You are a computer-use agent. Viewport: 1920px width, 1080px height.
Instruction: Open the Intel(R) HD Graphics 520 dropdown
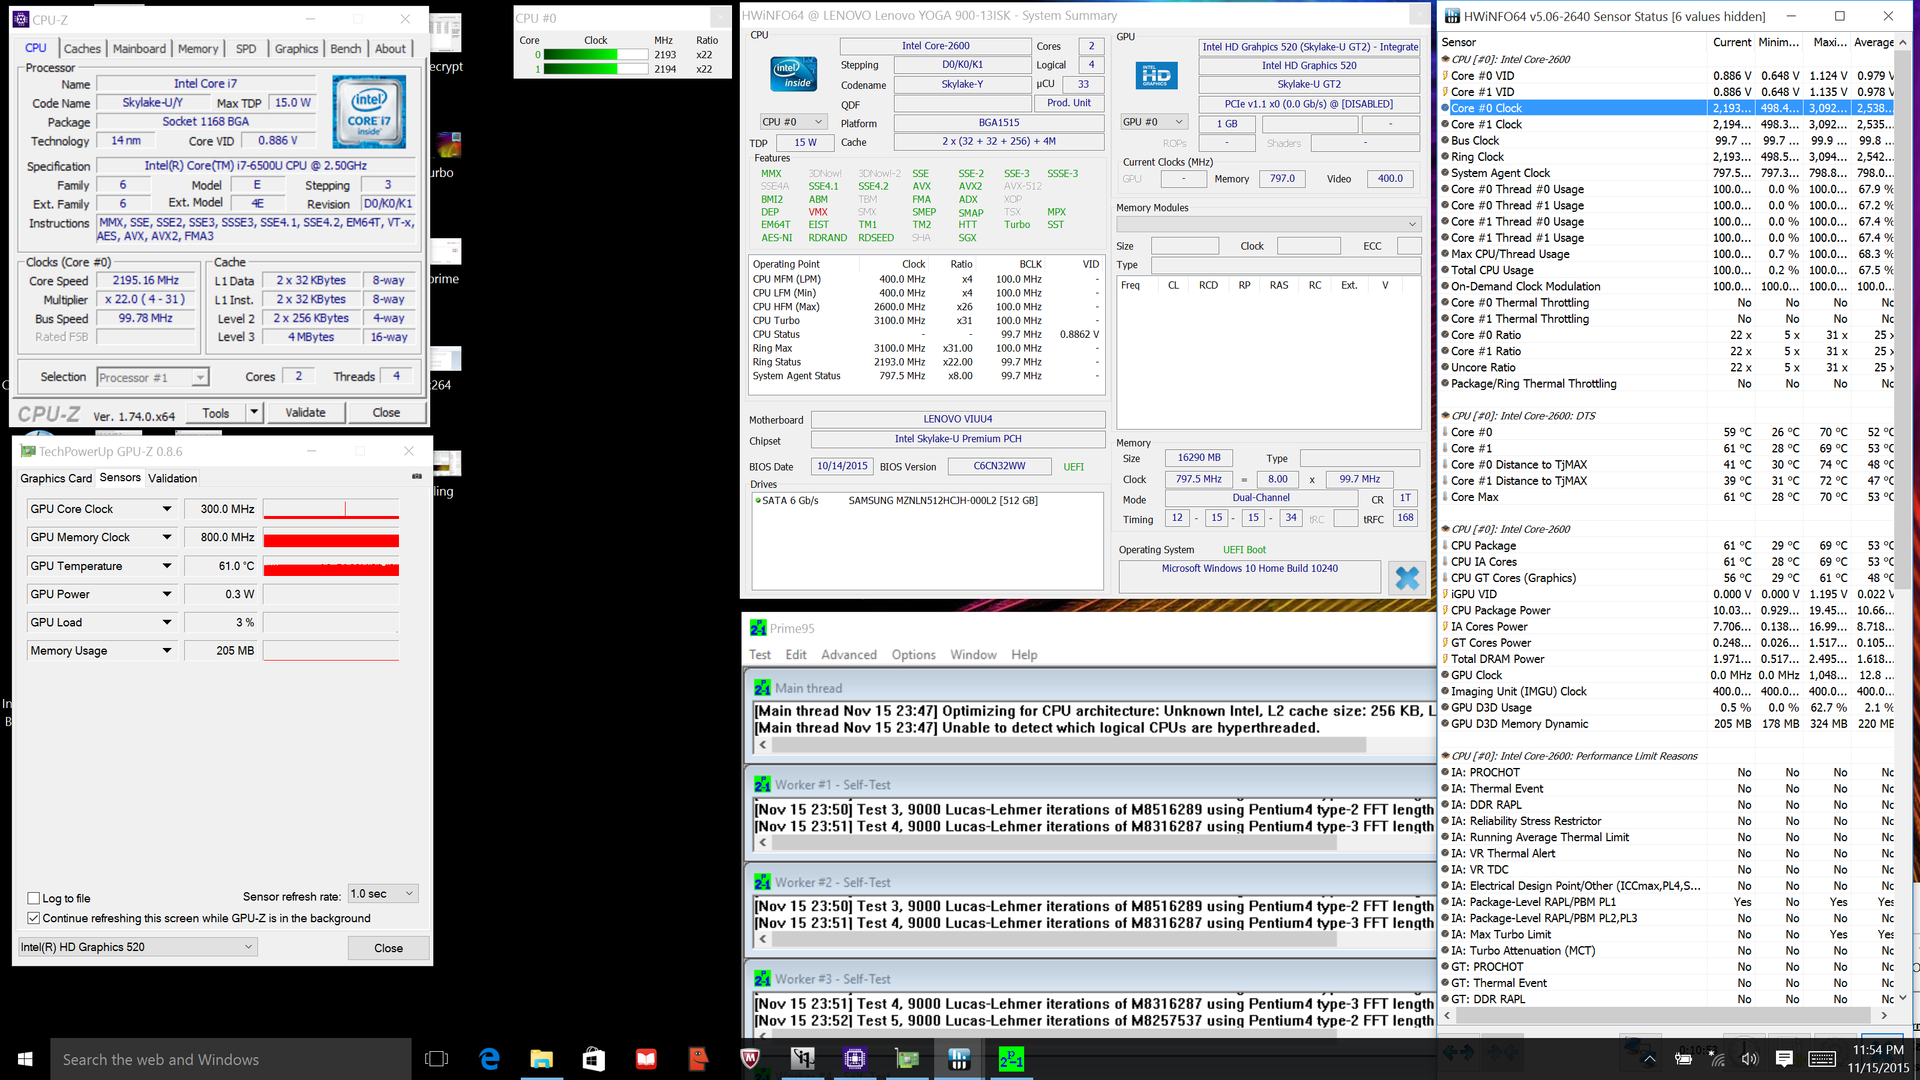pyautogui.click(x=138, y=947)
